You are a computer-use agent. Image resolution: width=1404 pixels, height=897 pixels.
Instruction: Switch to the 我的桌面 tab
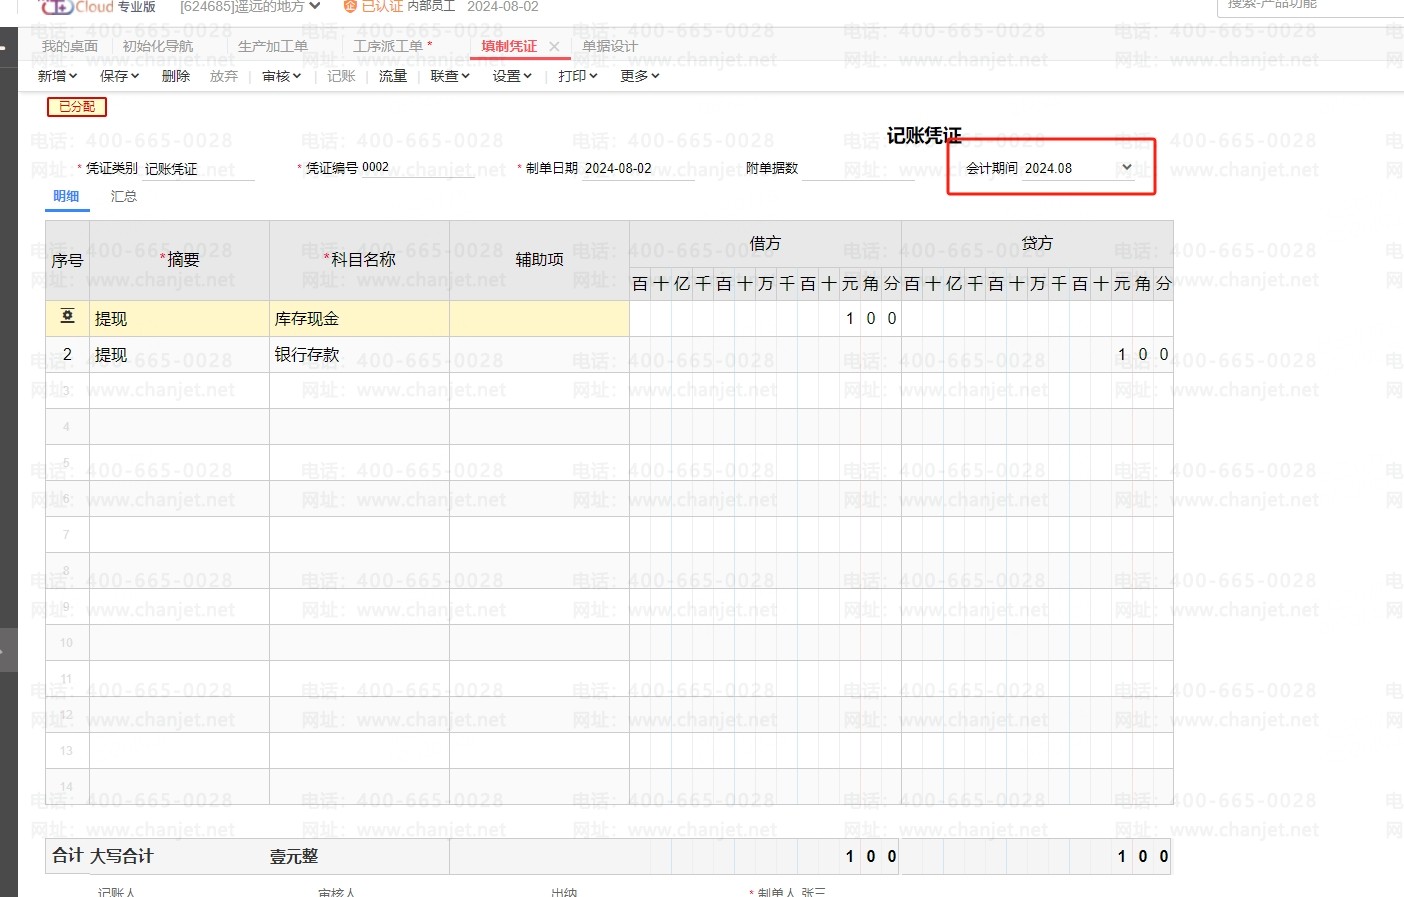pyautogui.click(x=70, y=47)
